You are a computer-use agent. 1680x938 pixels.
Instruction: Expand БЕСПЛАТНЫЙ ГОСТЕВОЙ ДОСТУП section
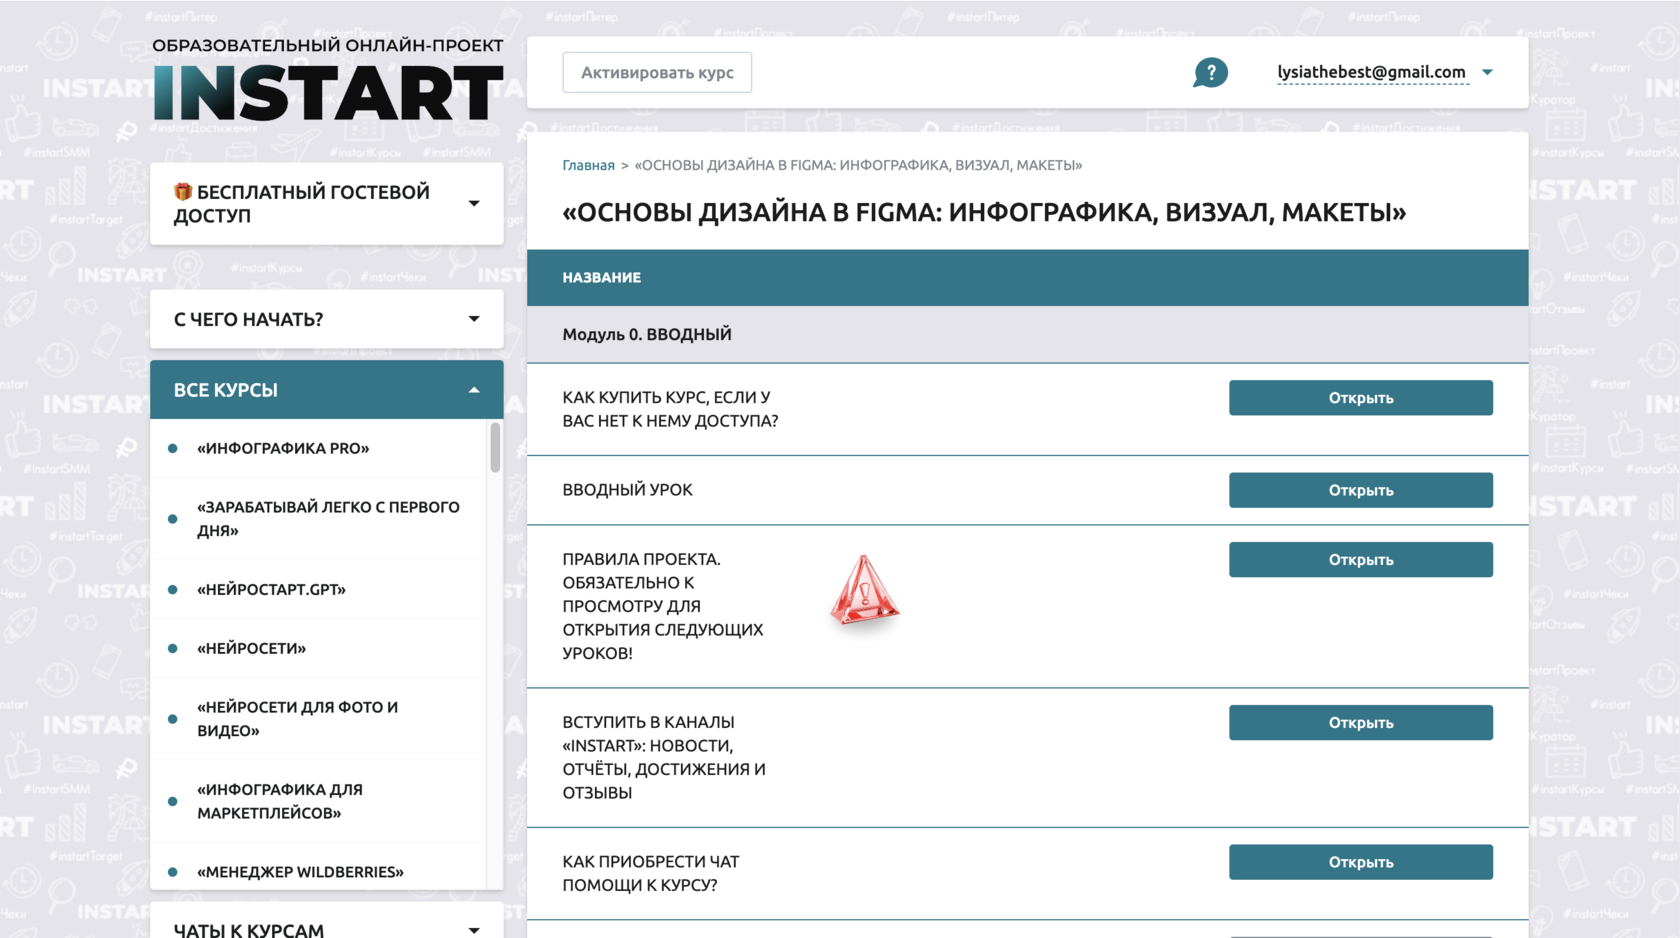(327, 203)
